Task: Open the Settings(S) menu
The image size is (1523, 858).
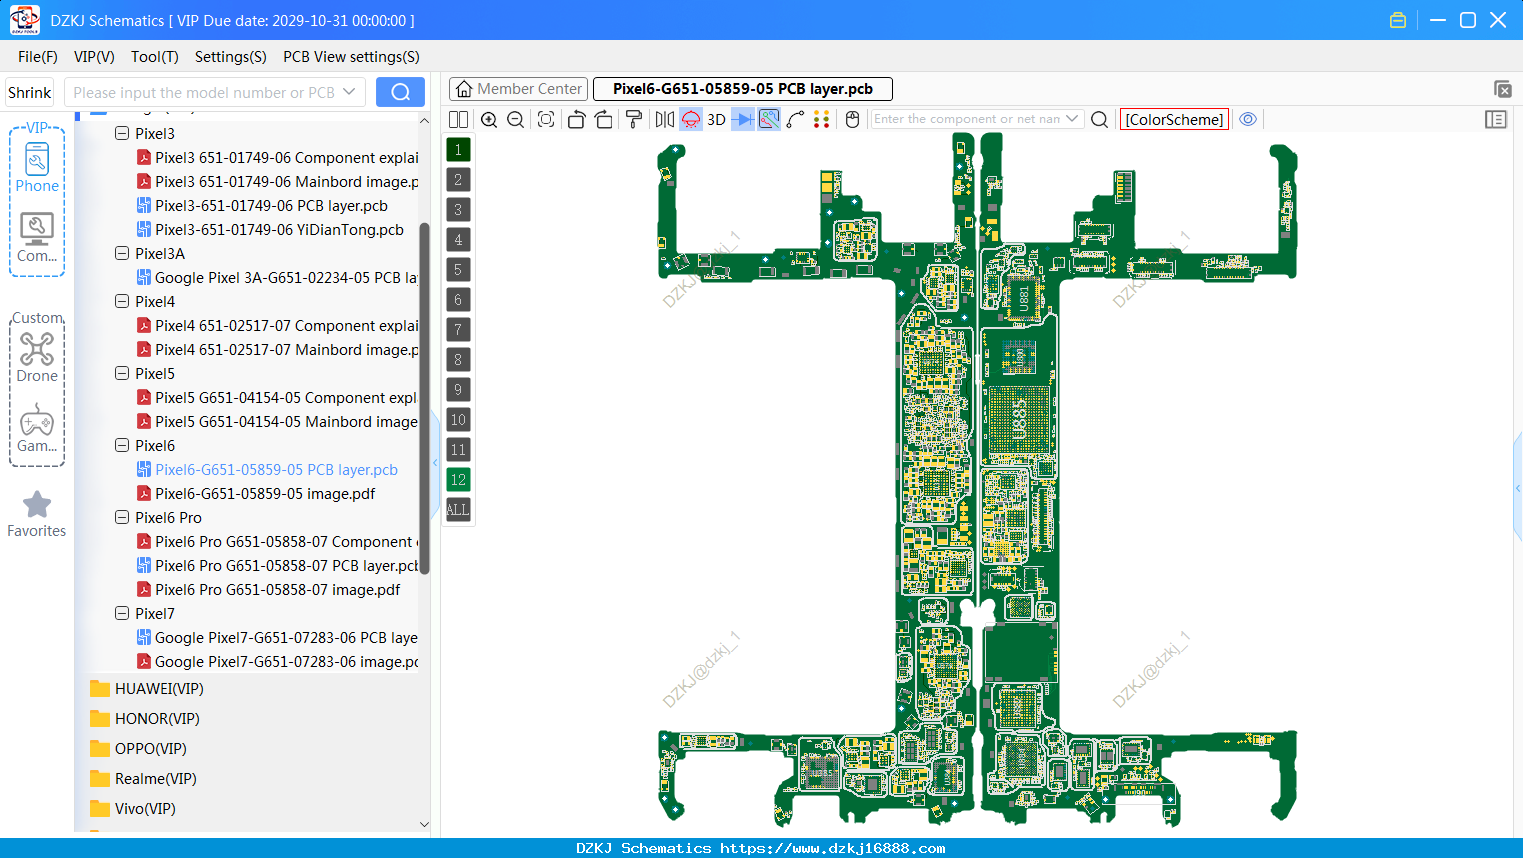Action: click(x=231, y=57)
